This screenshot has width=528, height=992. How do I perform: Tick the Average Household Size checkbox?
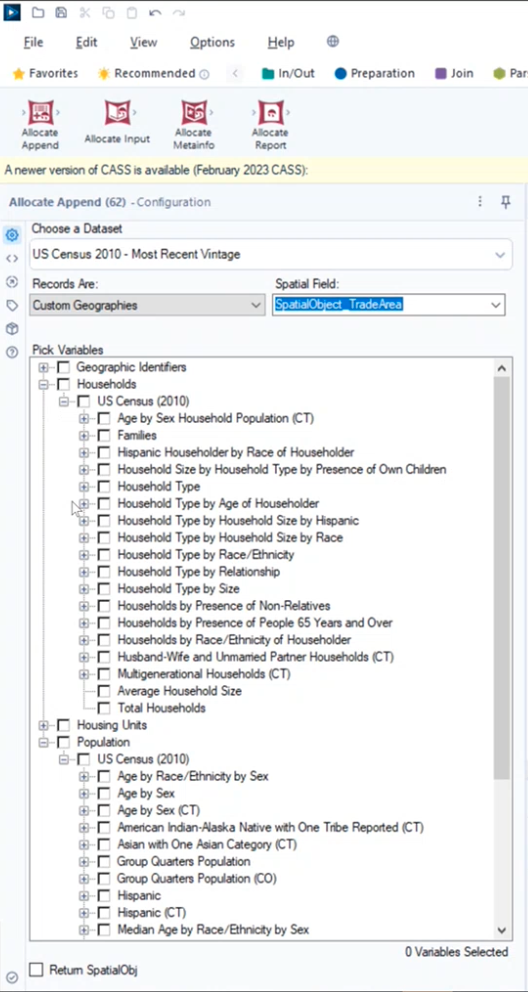tap(104, 691)
